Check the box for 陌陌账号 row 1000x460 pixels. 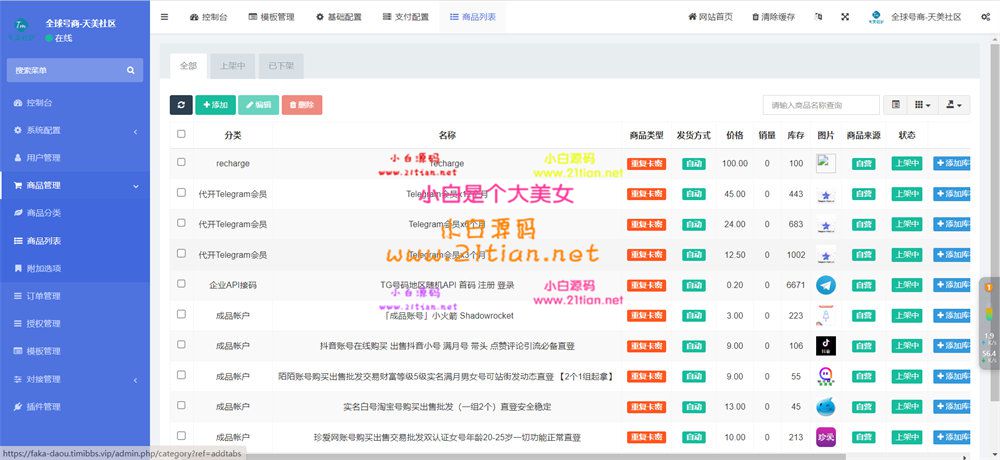(181, 375)
